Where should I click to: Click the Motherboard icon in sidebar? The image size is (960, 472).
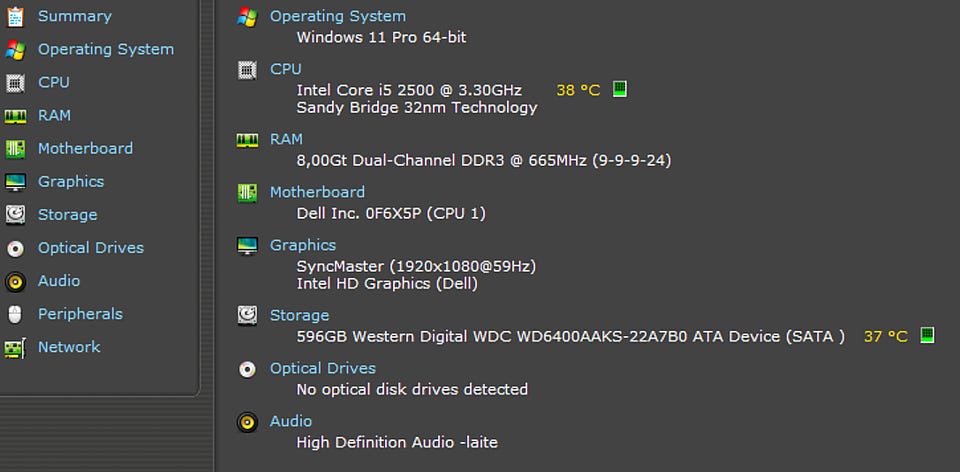(x=15, y=149)
